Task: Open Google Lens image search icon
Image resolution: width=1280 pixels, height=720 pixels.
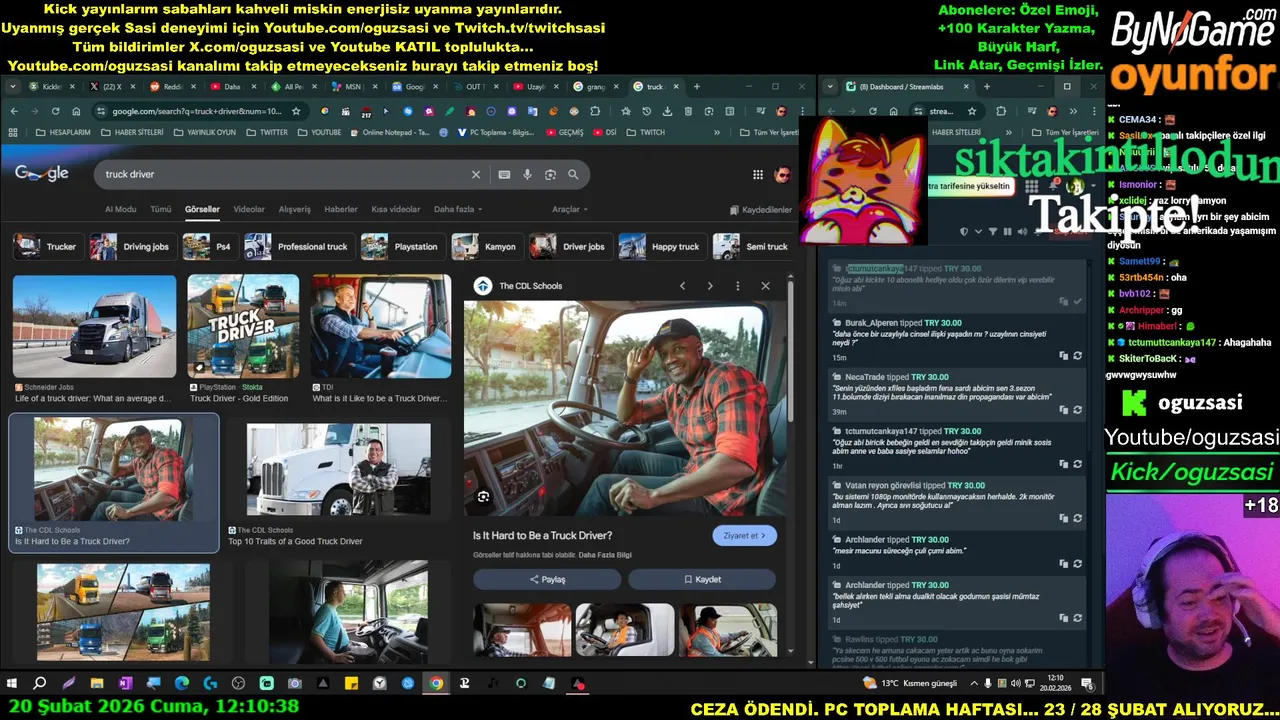Action: 550,174
